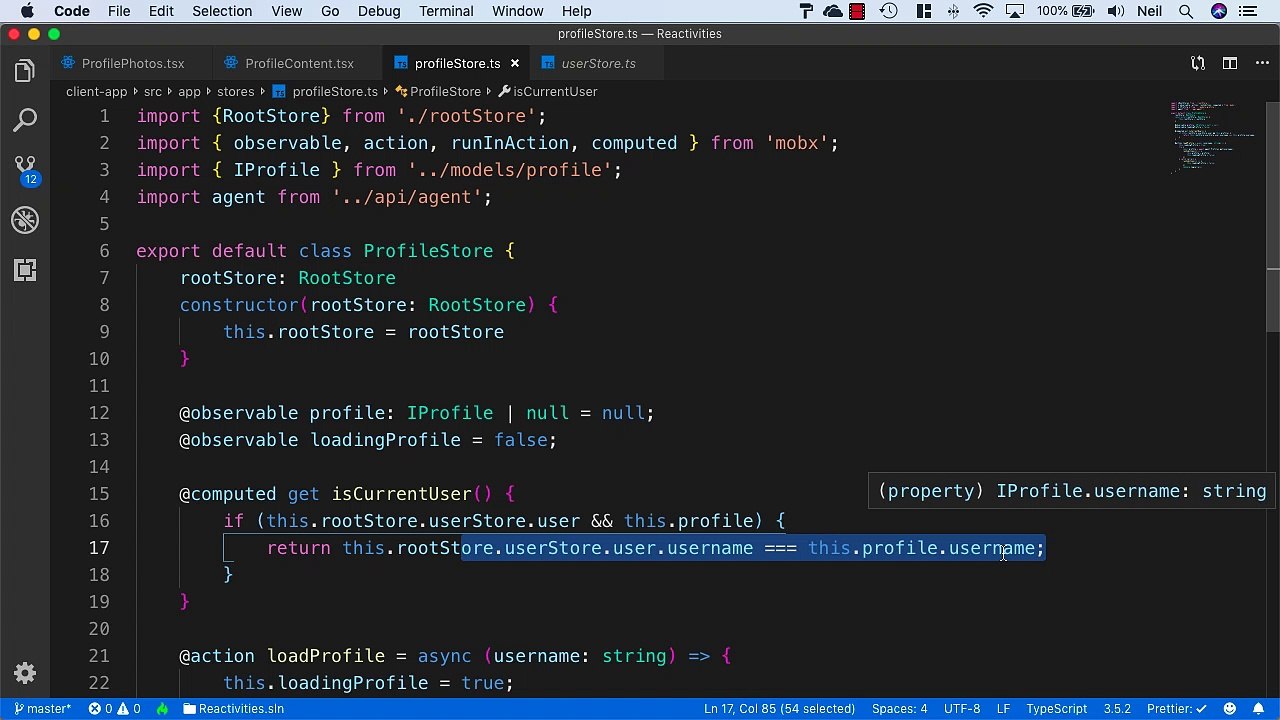Click stores folder in breadcrumb

tap(236, 91)
